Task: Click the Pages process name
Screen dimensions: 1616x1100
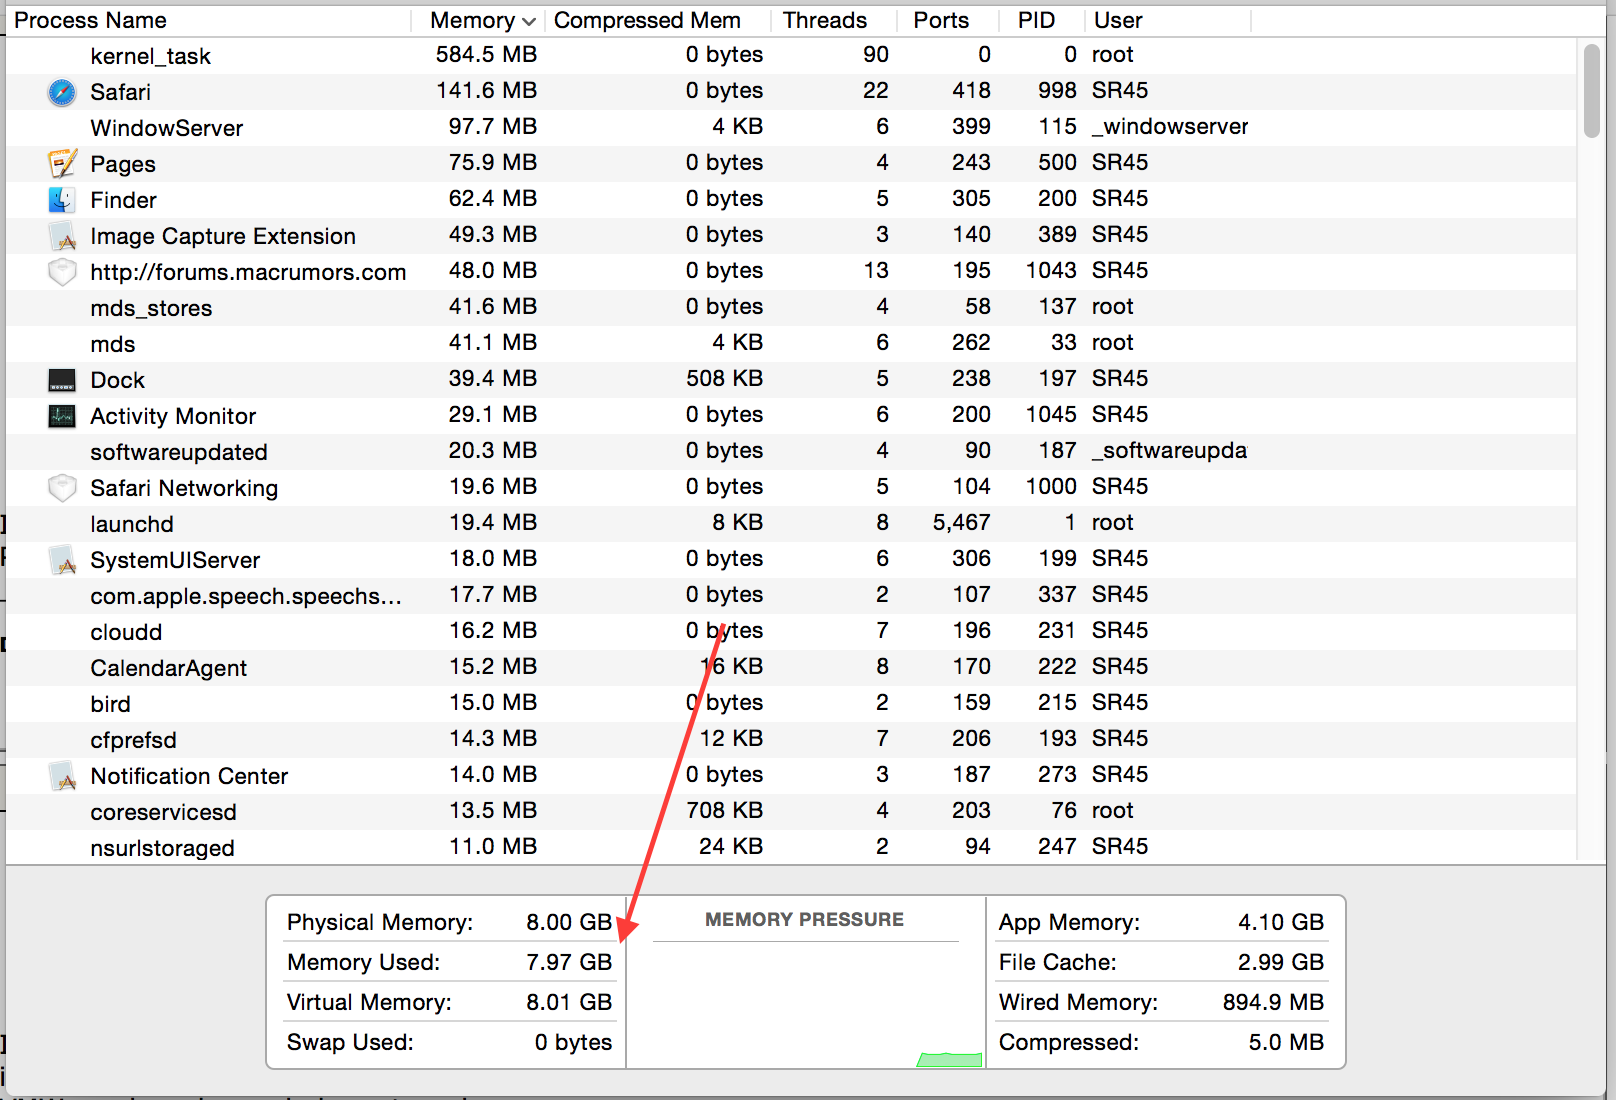Action: [123, 164]
